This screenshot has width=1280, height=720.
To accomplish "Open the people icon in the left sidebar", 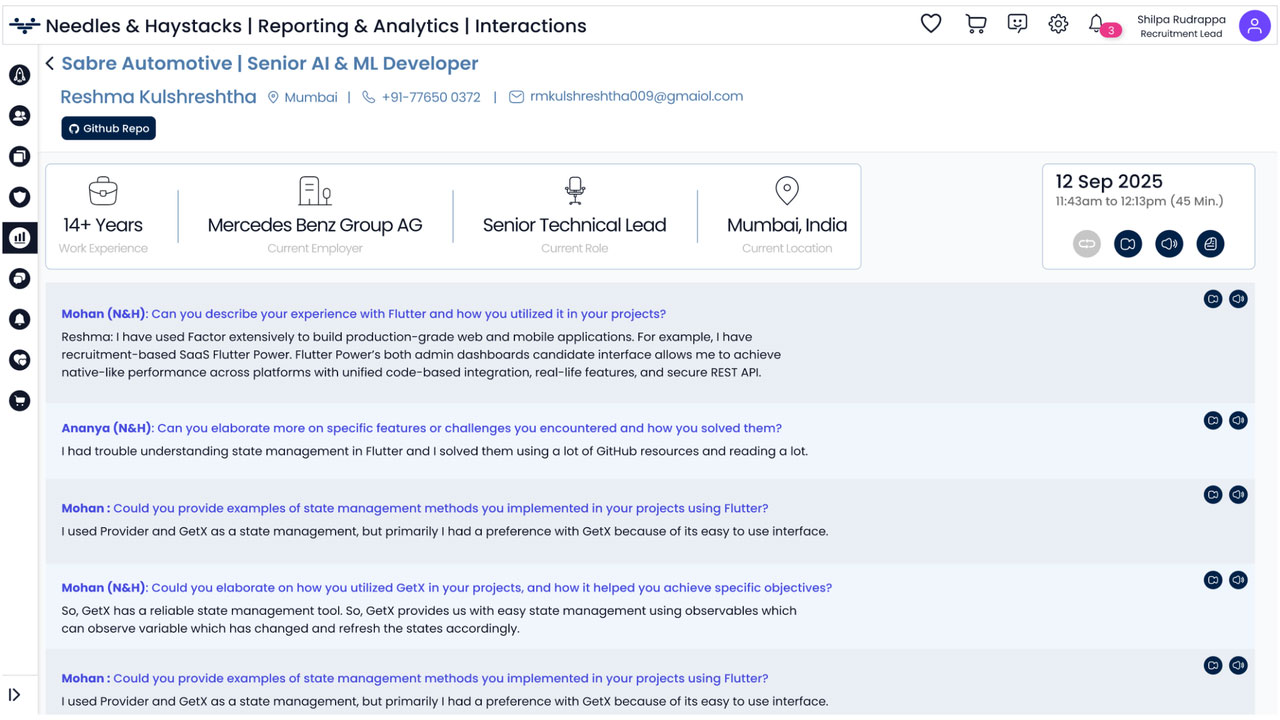I will 19,116.
